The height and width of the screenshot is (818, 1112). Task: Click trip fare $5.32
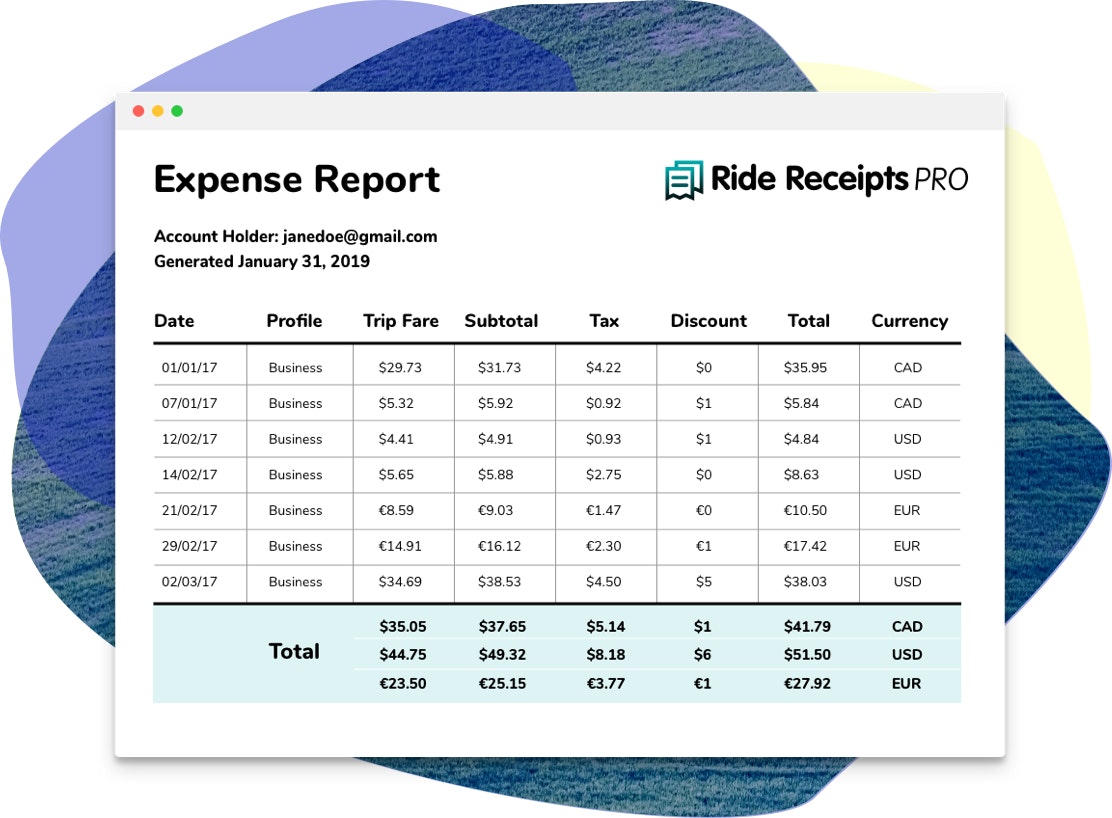(x=396, y=403)
